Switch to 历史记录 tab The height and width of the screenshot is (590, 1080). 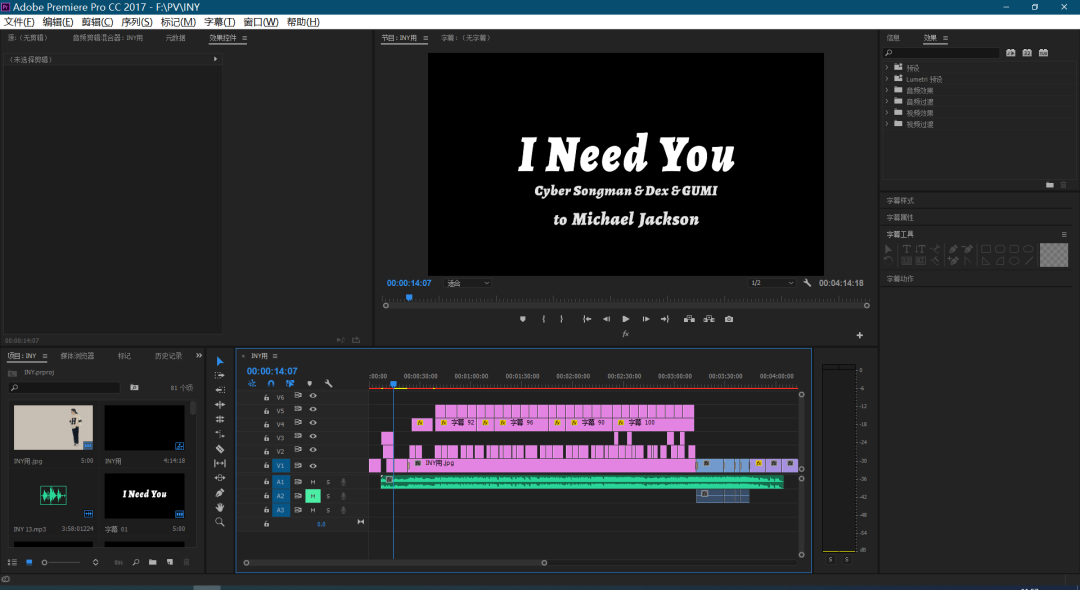pyautogui.click(x=168, y=356)
